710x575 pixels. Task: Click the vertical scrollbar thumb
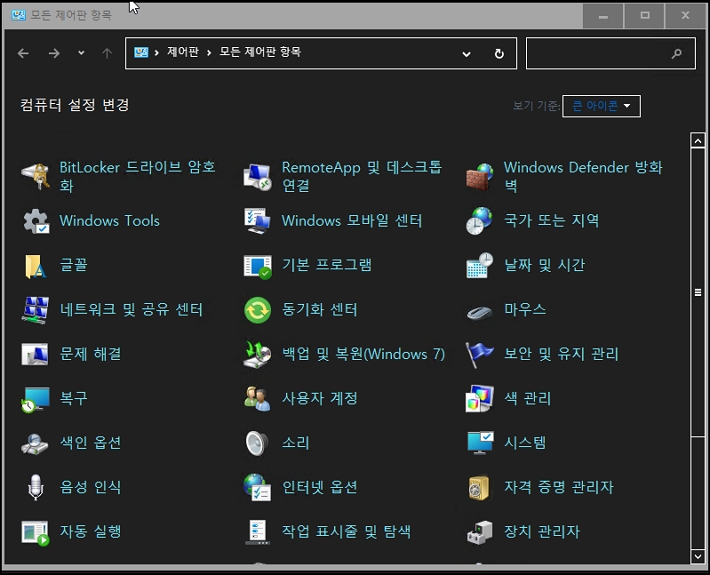[698, 292]
